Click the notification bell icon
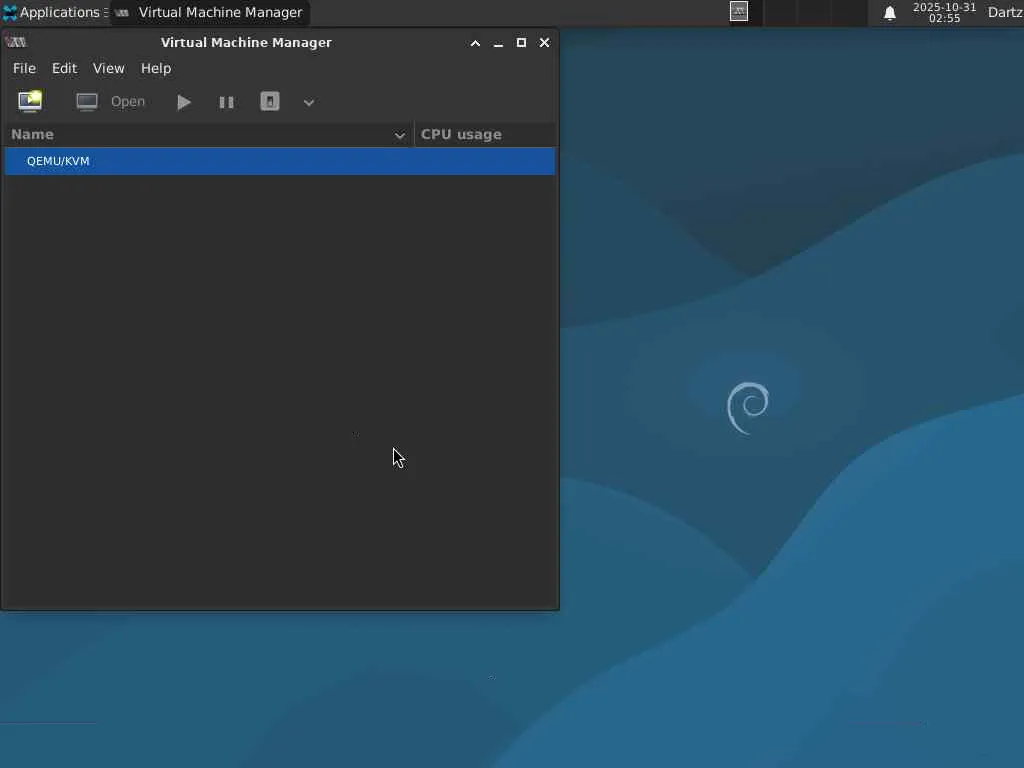1024x768 pixels. pyautogui.click(x=889, y=13)
